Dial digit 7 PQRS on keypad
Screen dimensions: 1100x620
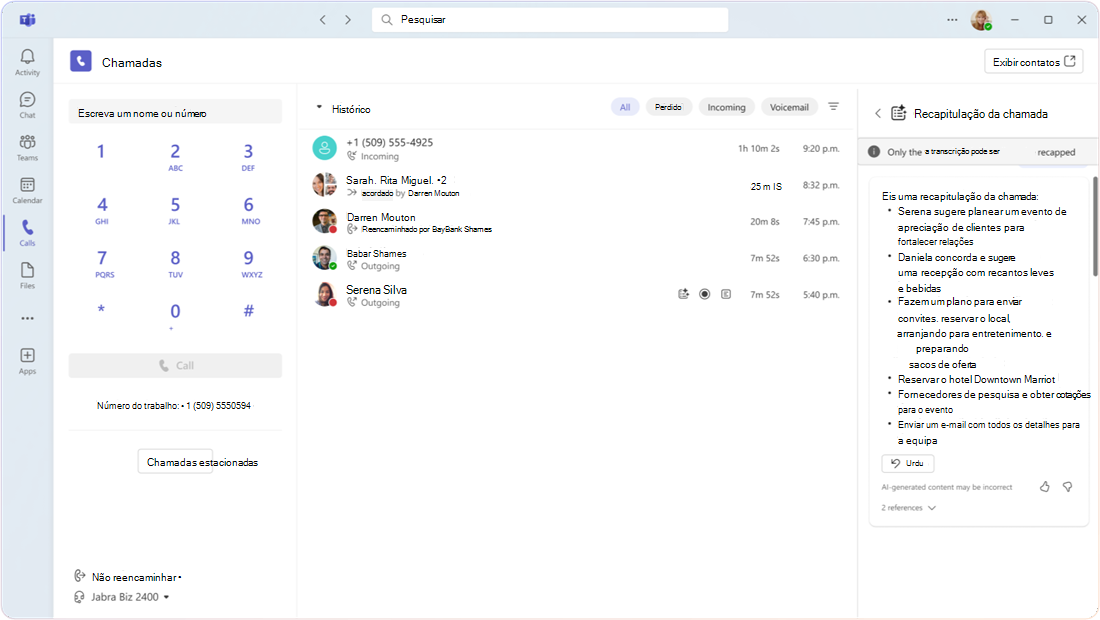pyautogui.click(x=102, y=263)
